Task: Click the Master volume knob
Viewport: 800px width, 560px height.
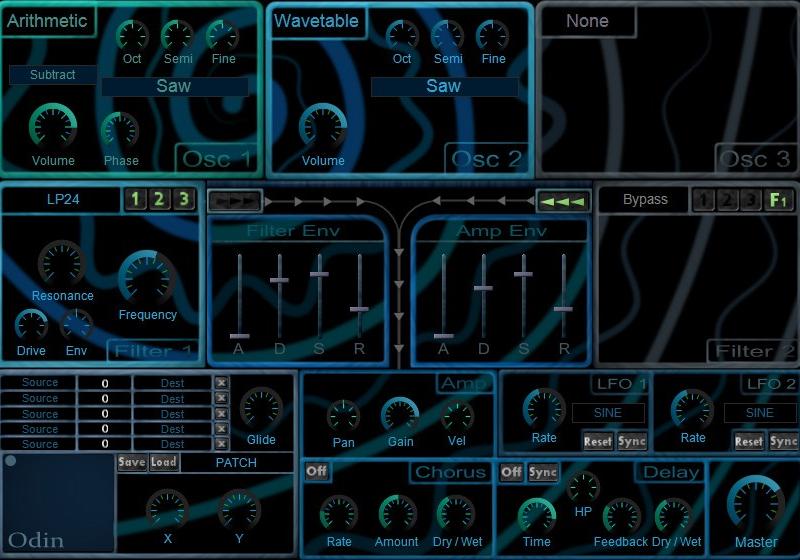Action: 755,503
